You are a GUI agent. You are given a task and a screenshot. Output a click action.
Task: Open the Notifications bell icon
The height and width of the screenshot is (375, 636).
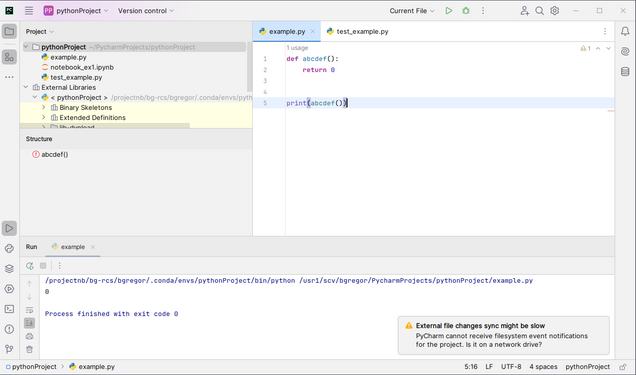click(x=625, y=31)
